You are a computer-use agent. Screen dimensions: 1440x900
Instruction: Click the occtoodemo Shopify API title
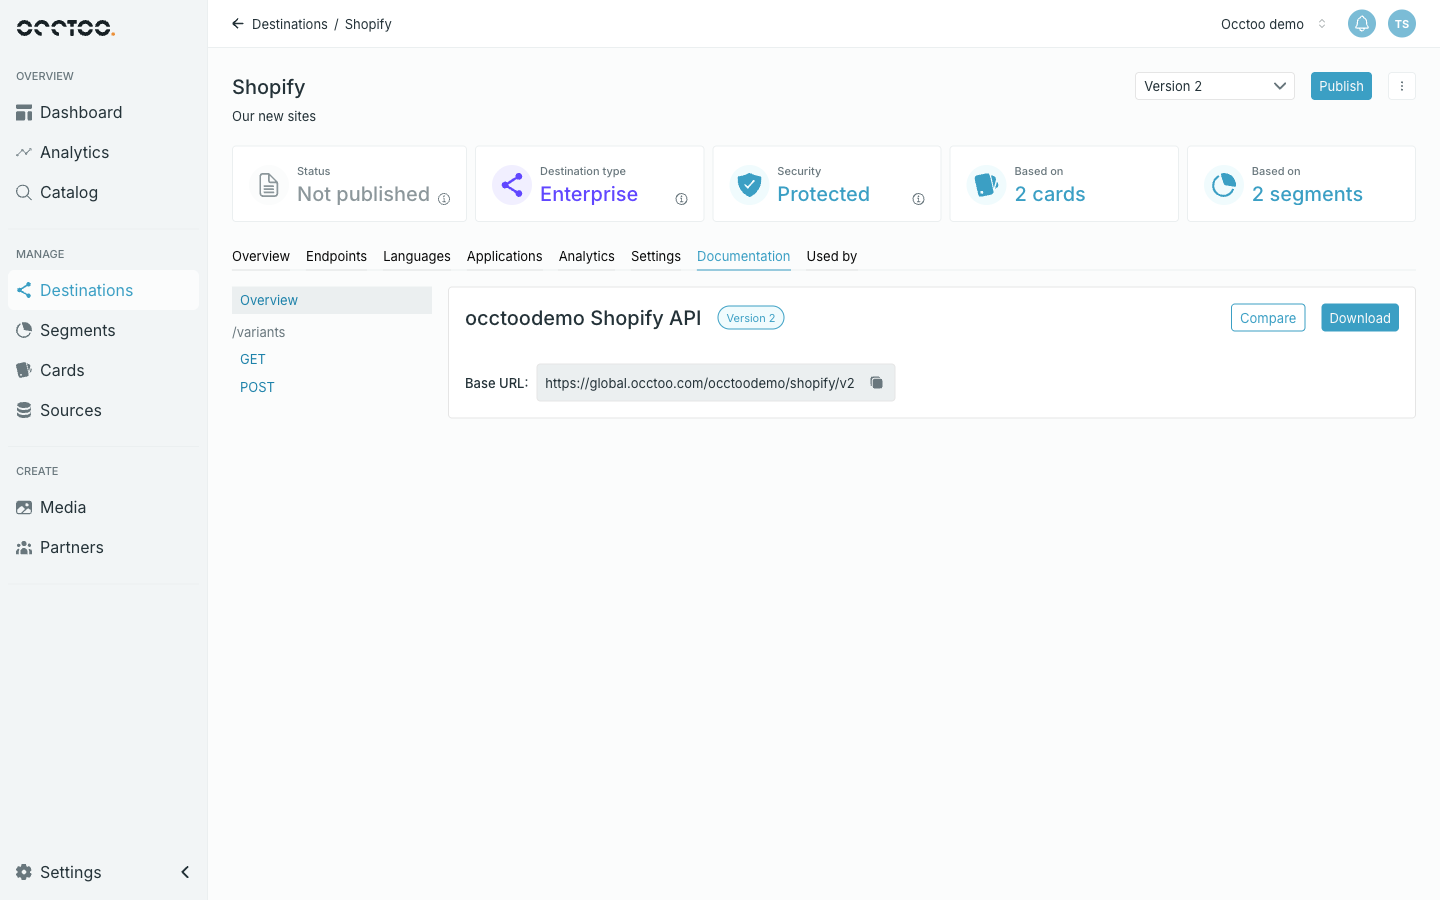tap(583, 318)
